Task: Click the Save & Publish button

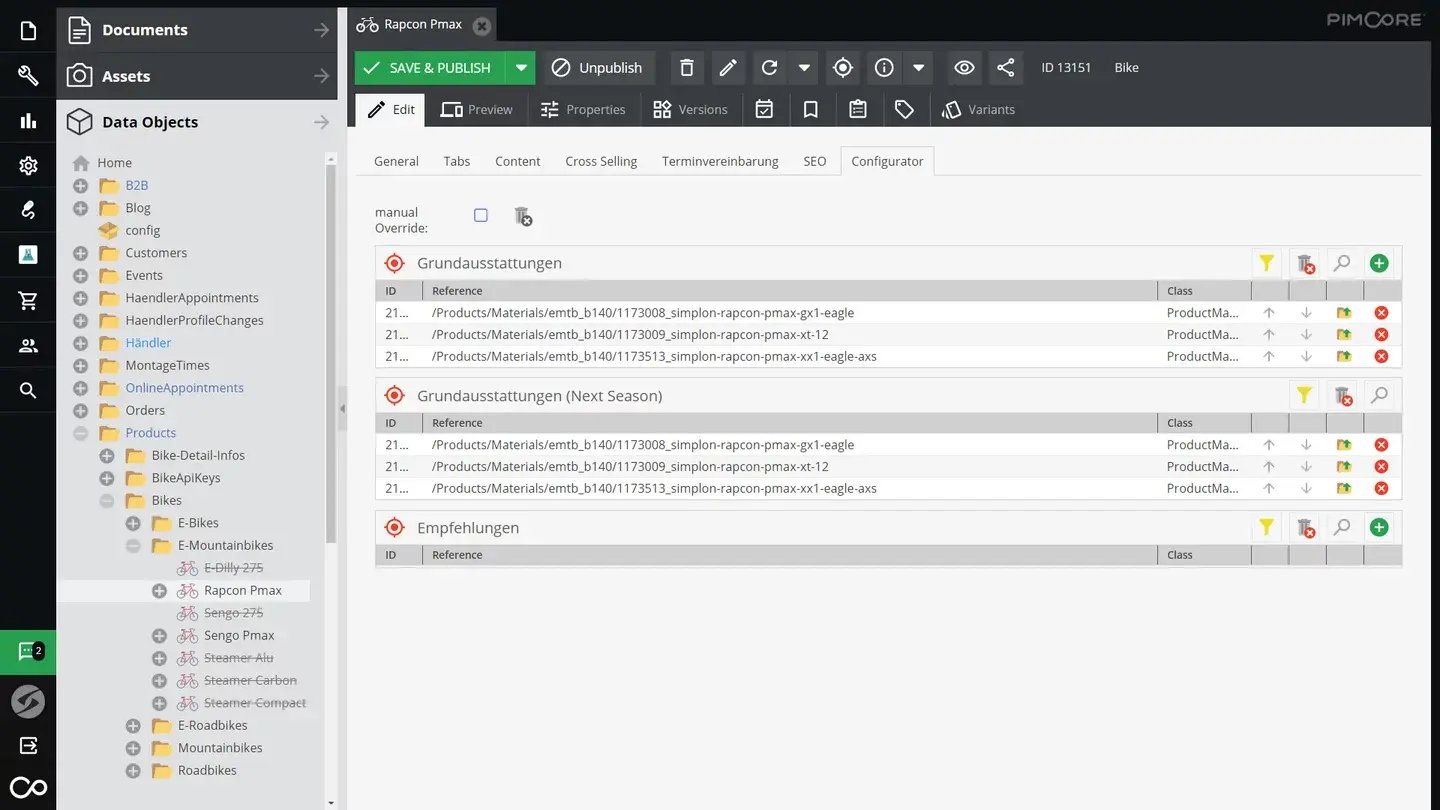Action: [430, 68]
